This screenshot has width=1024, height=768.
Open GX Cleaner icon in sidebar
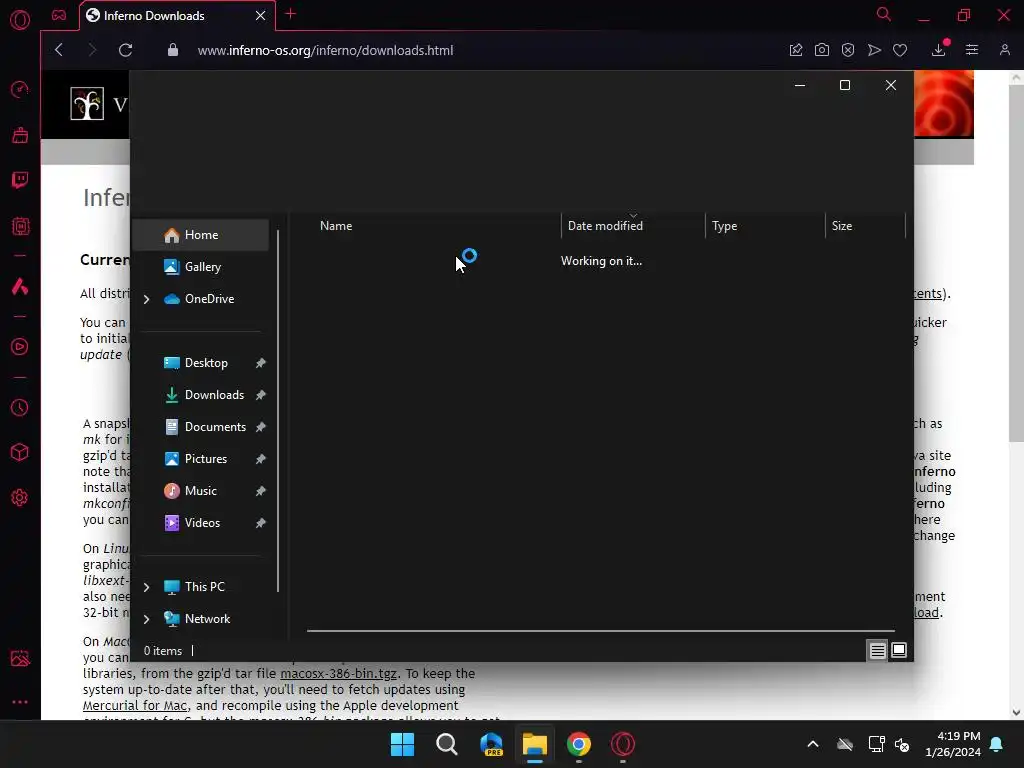pos(20,135)
